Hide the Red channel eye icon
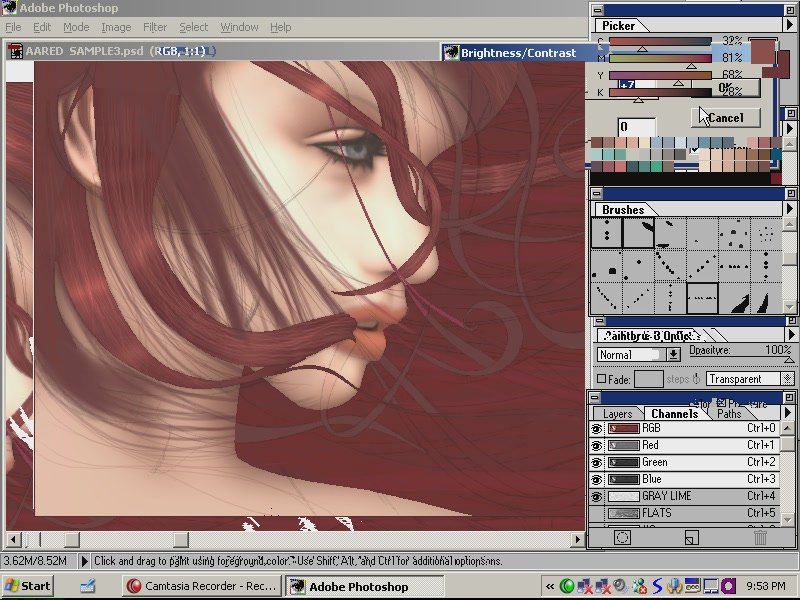The width and height of the screenshot is (800, 600). pyautogui.click(x=596, y=445)
